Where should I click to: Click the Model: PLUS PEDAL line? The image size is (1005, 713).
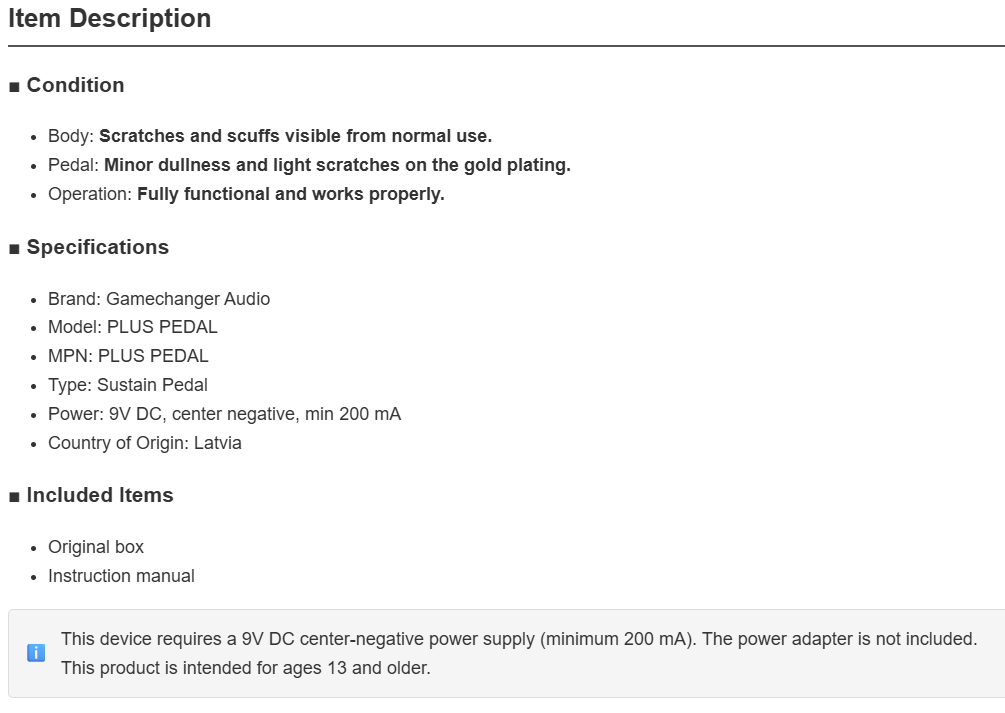pyautogui.click(x=133, y=327)
